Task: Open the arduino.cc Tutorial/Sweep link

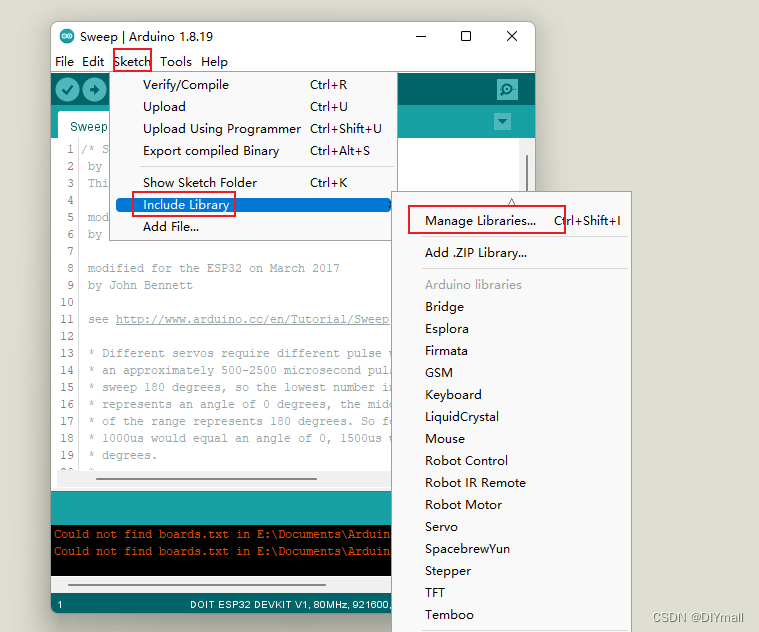Action: click(x=252, y=319)
